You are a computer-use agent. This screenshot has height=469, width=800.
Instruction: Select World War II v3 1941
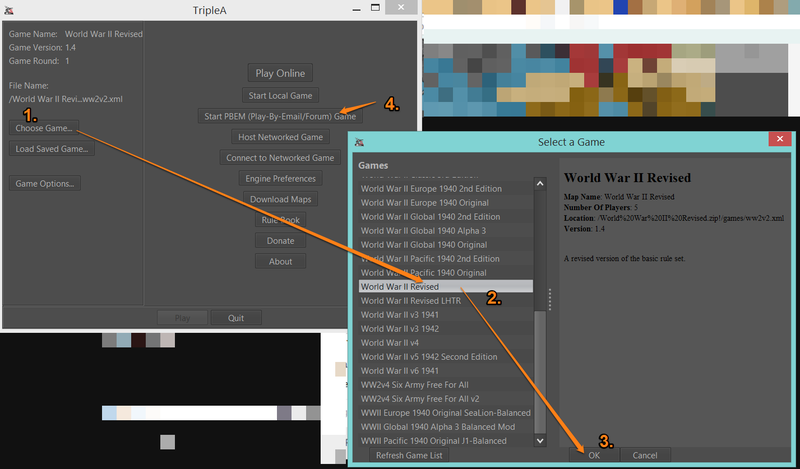click(446, 315)
